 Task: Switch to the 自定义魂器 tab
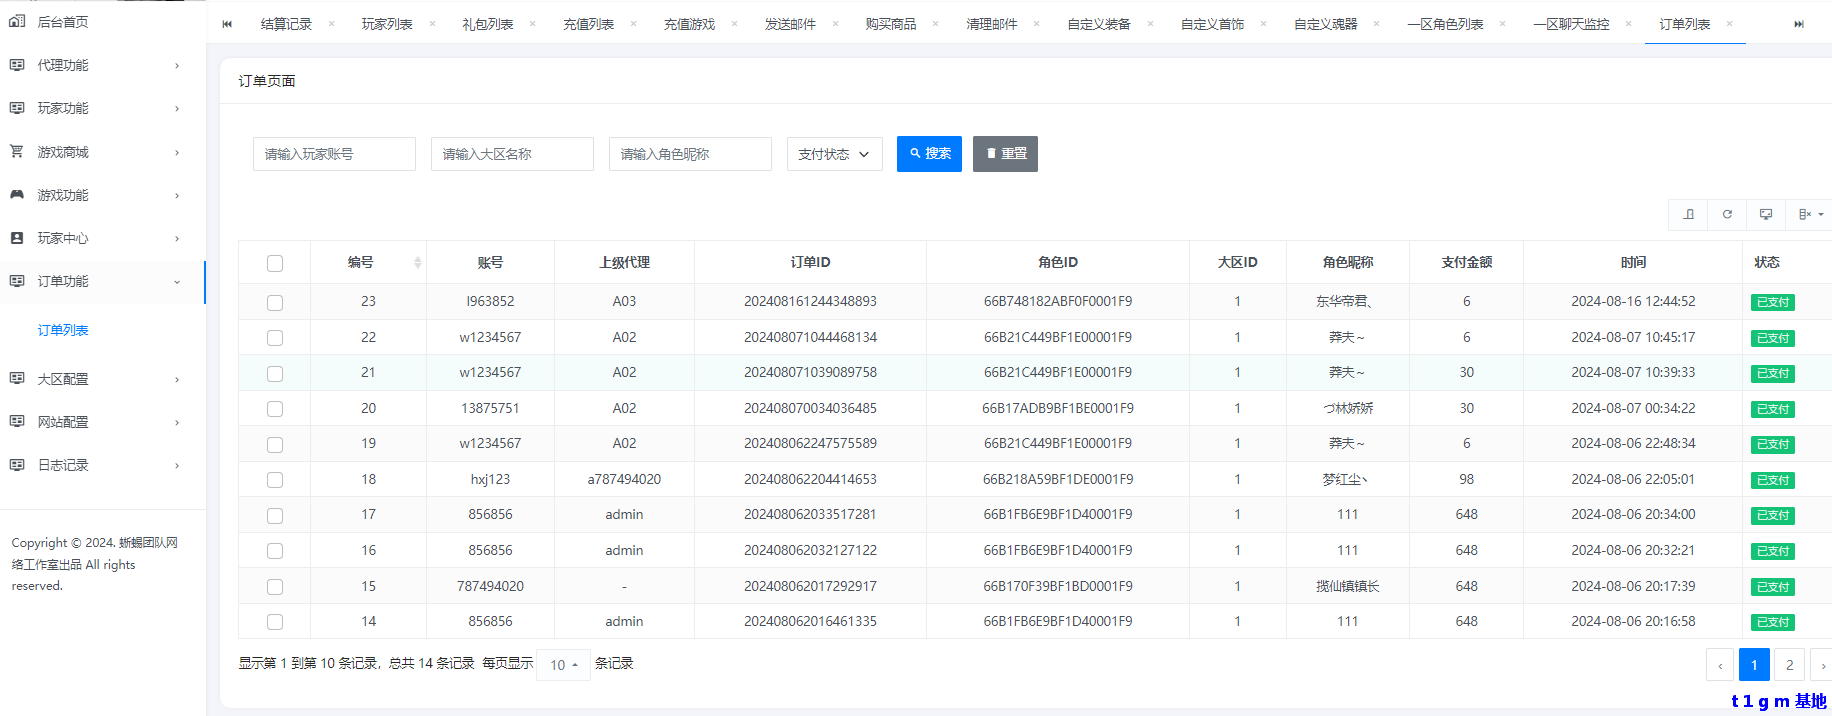click(x=1325, y=24)
